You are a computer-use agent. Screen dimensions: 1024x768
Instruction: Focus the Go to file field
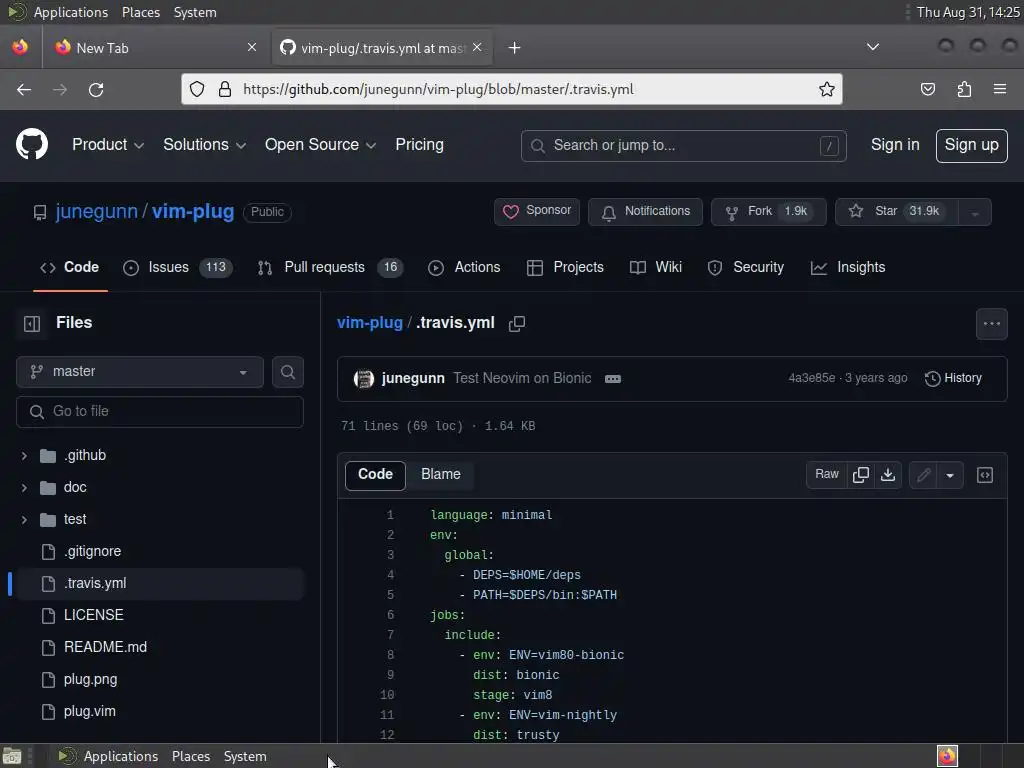pos(160,412)
